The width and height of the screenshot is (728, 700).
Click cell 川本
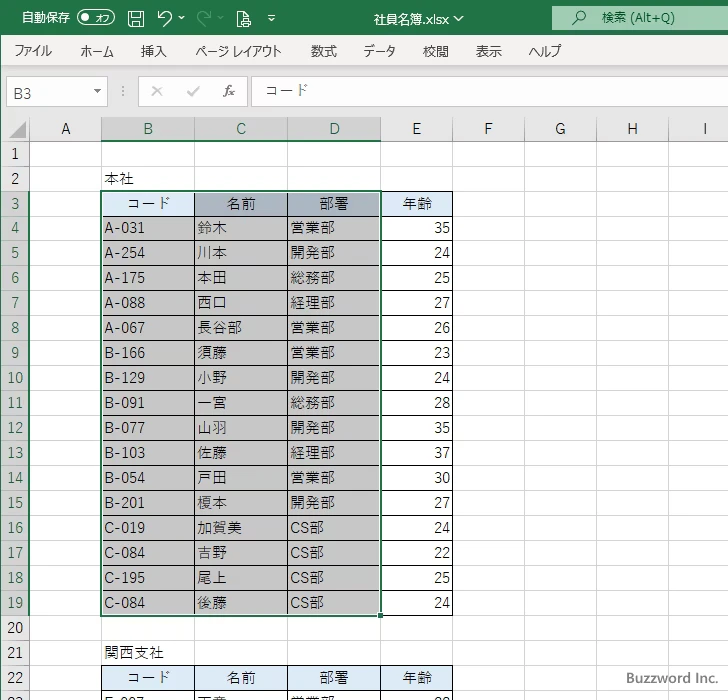click(241, 253)
